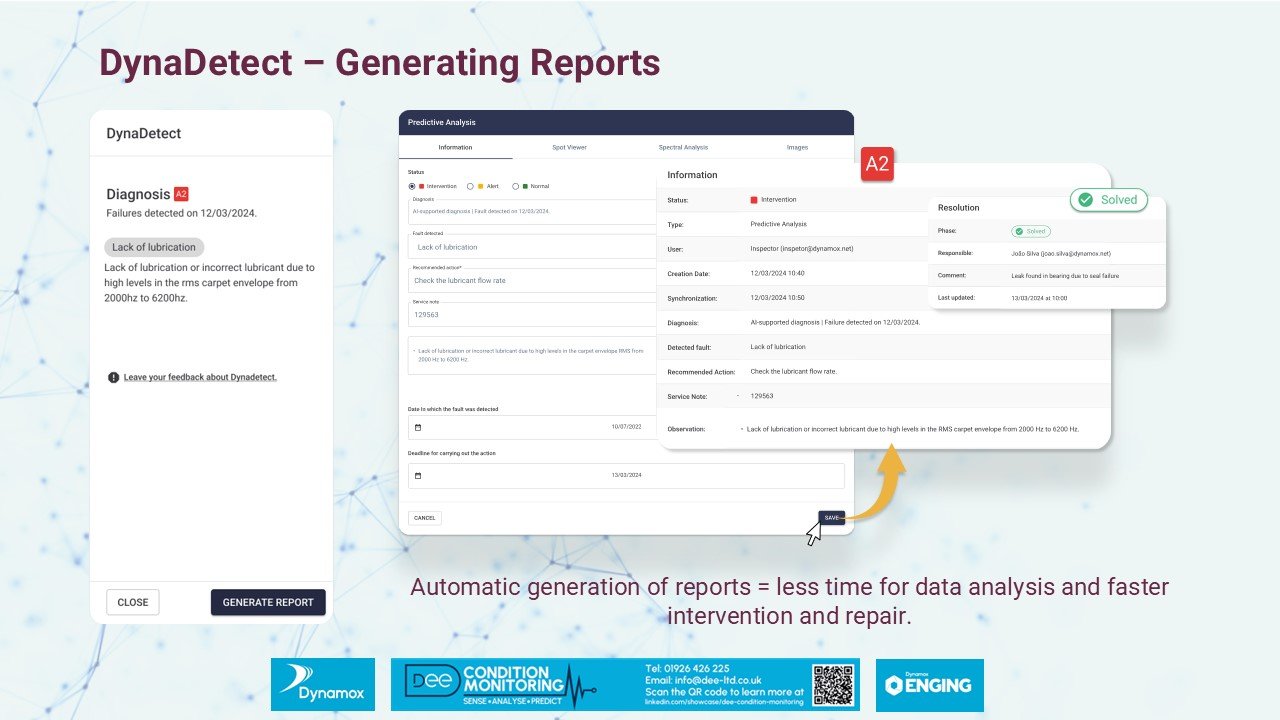Click Service Note value 129563 in Information
Image resolution: width=1280 pixels, height=720 pixels.
tap(762, 396)
